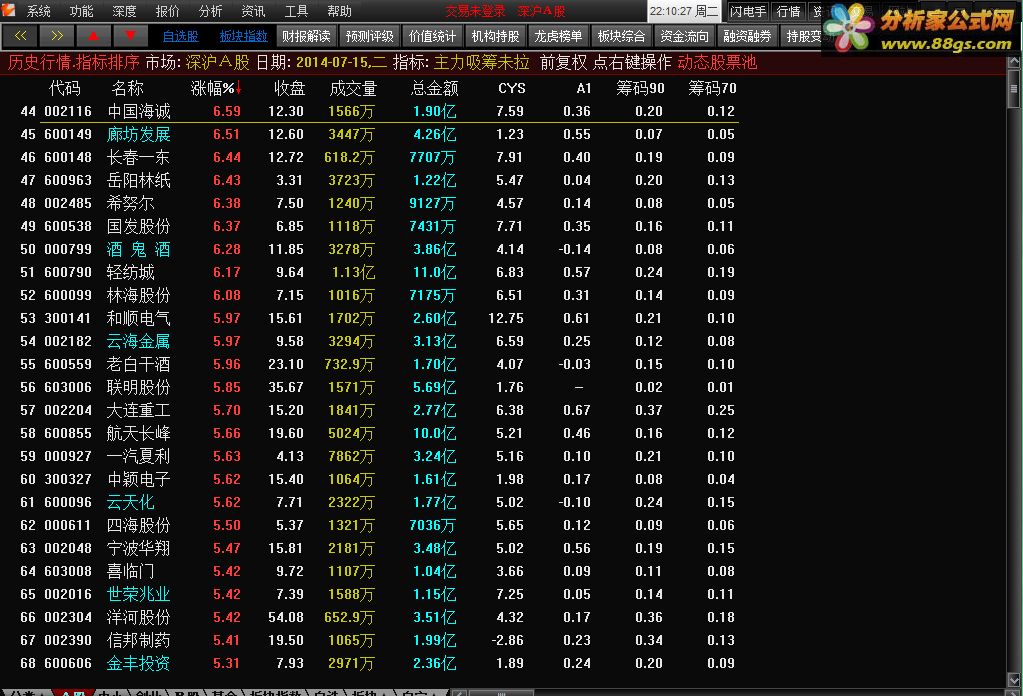Select the 廊坊发展 stock row
Viewport: 1023px width, 696px height.
(x=378, y=134)
